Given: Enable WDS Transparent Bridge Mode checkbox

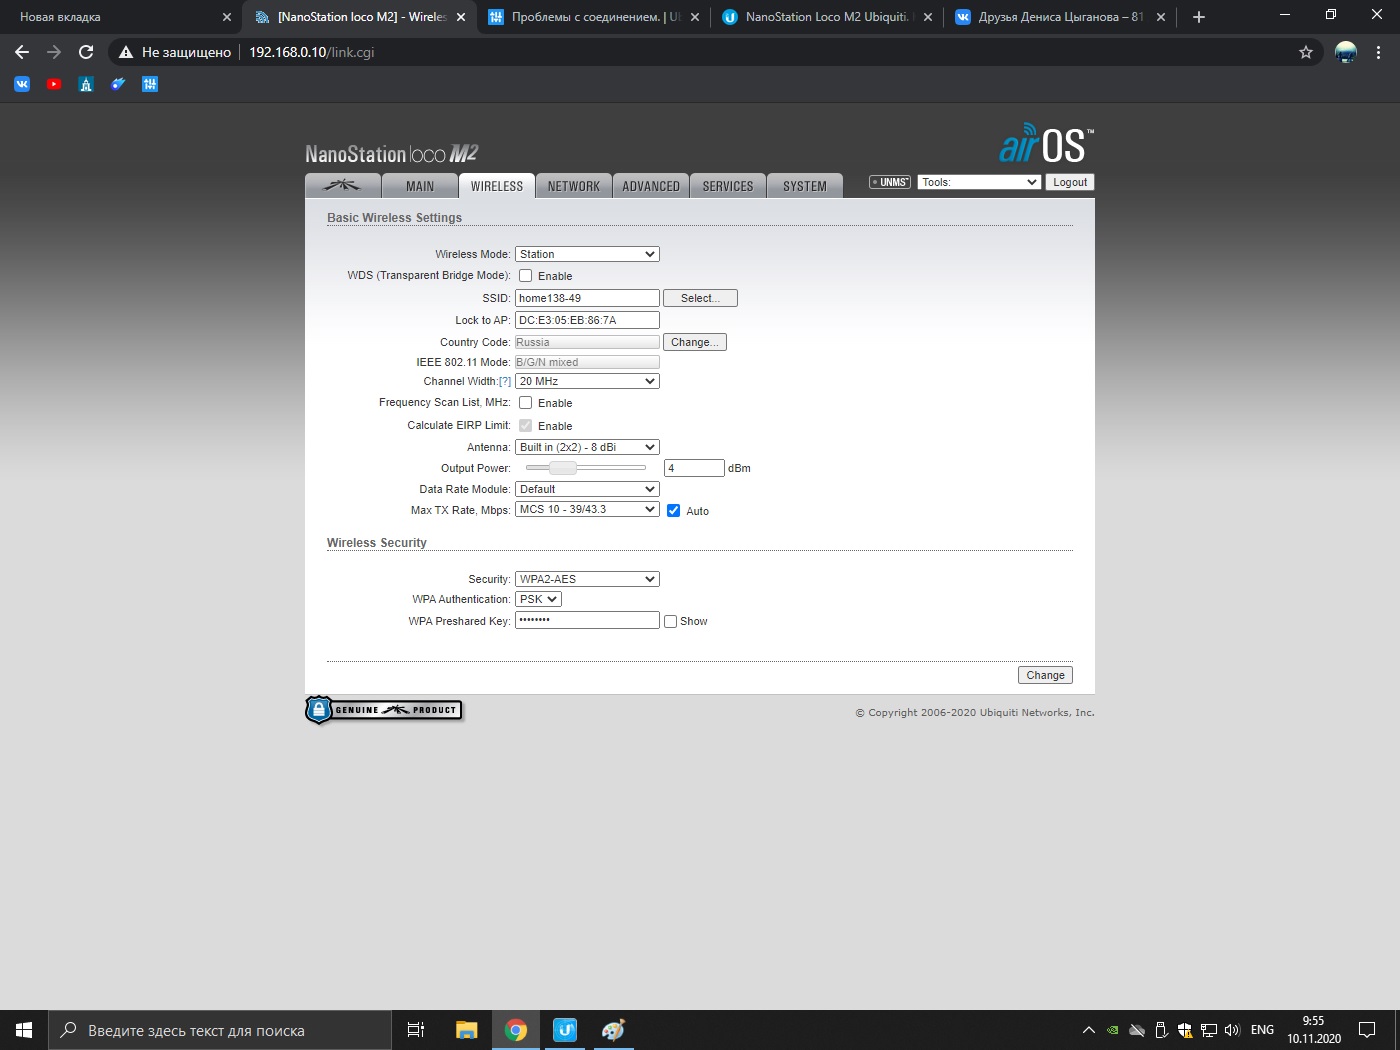Looking at the screenshot, I should pyautogui.click(x=525, y=276).
